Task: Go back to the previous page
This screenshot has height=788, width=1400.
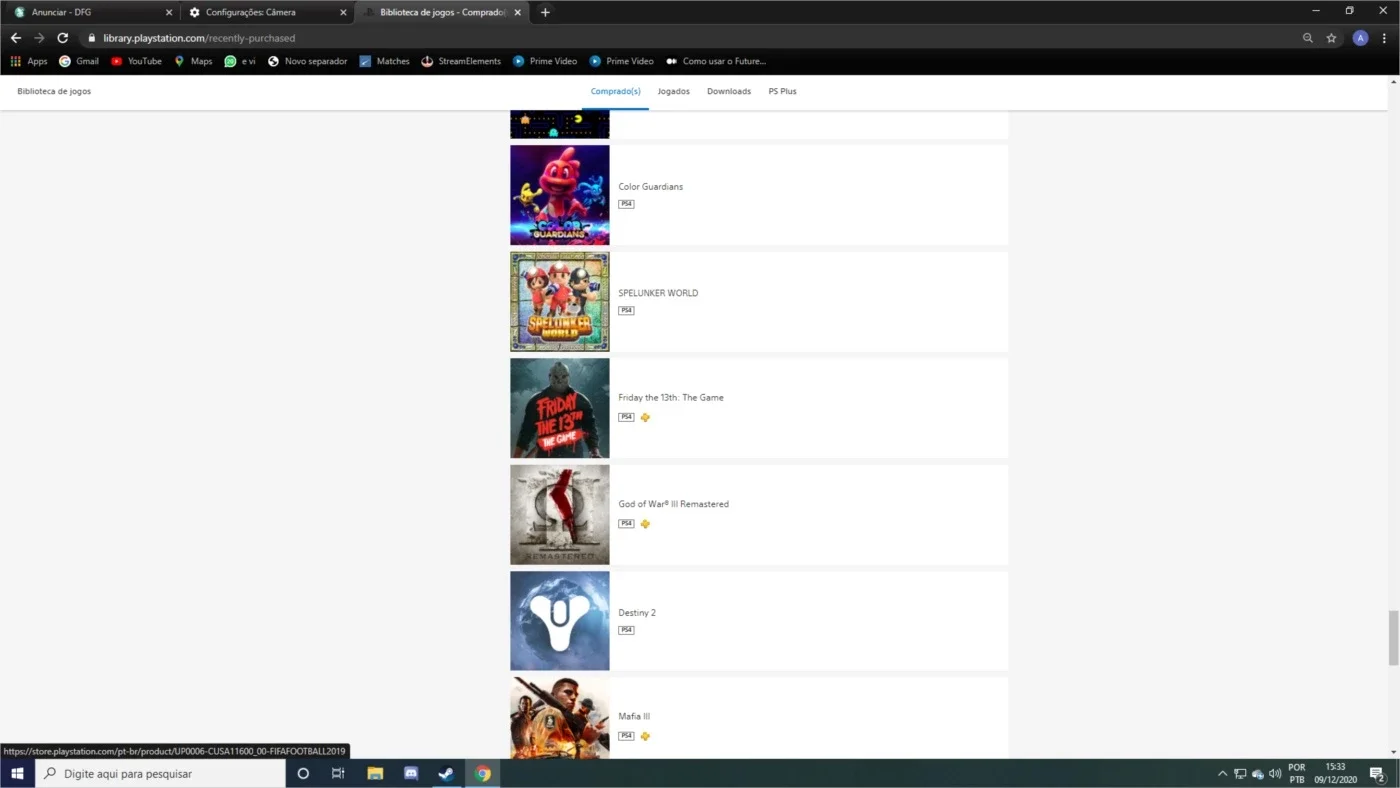Action: pos(15,38)
